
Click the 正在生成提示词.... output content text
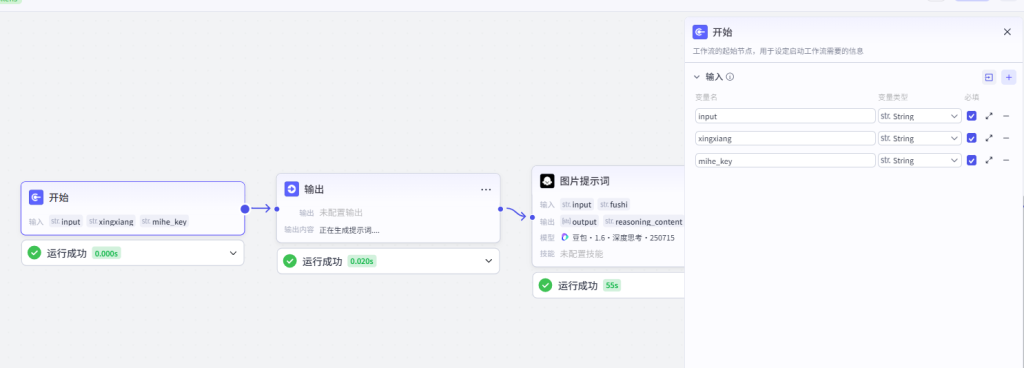[349, 230]
